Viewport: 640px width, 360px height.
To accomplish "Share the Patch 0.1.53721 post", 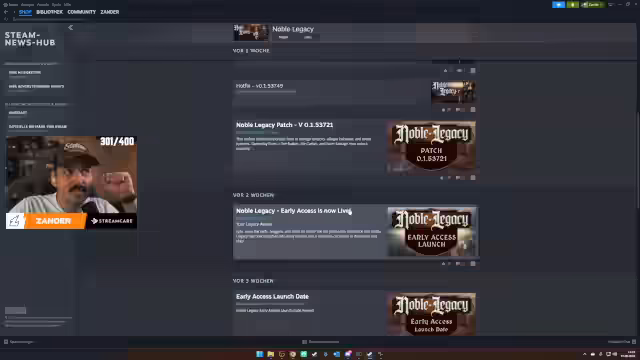I will click(473, 178).
